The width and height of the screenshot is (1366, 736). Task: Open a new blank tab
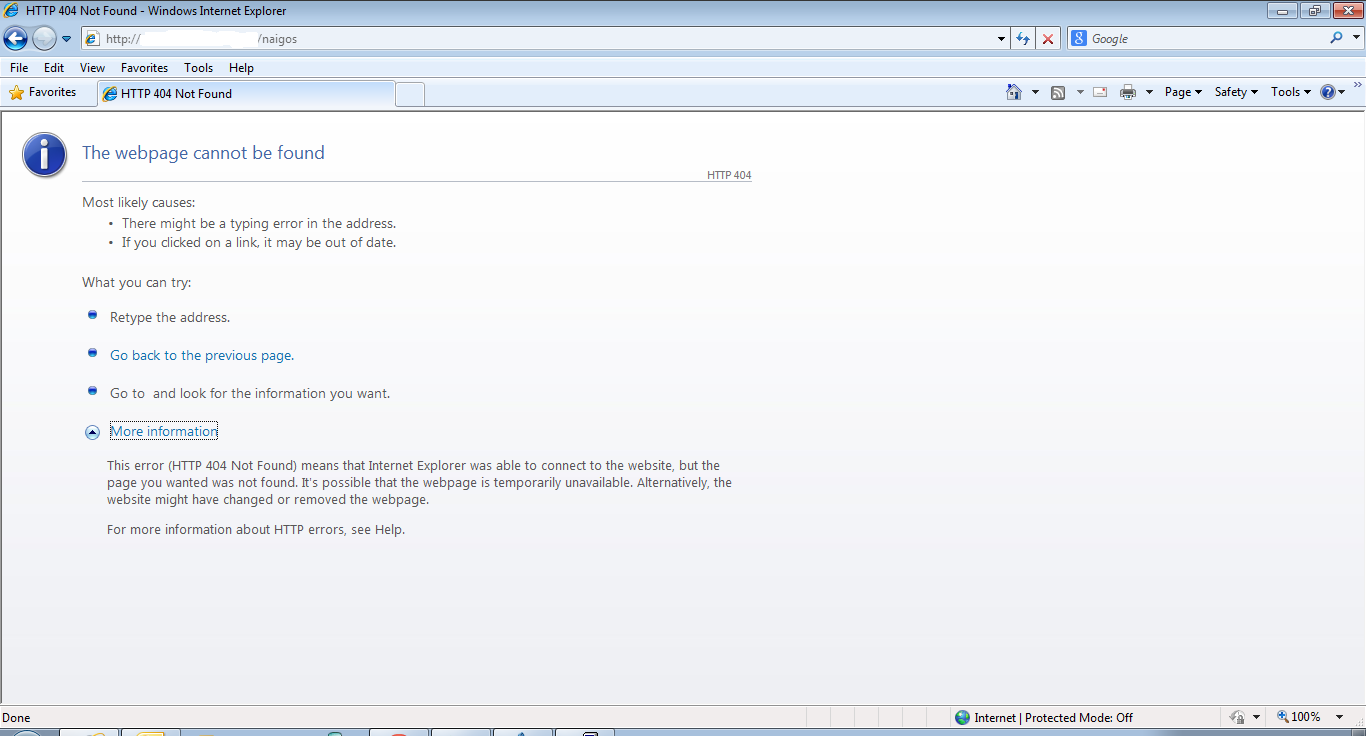[x=410, y=94]
